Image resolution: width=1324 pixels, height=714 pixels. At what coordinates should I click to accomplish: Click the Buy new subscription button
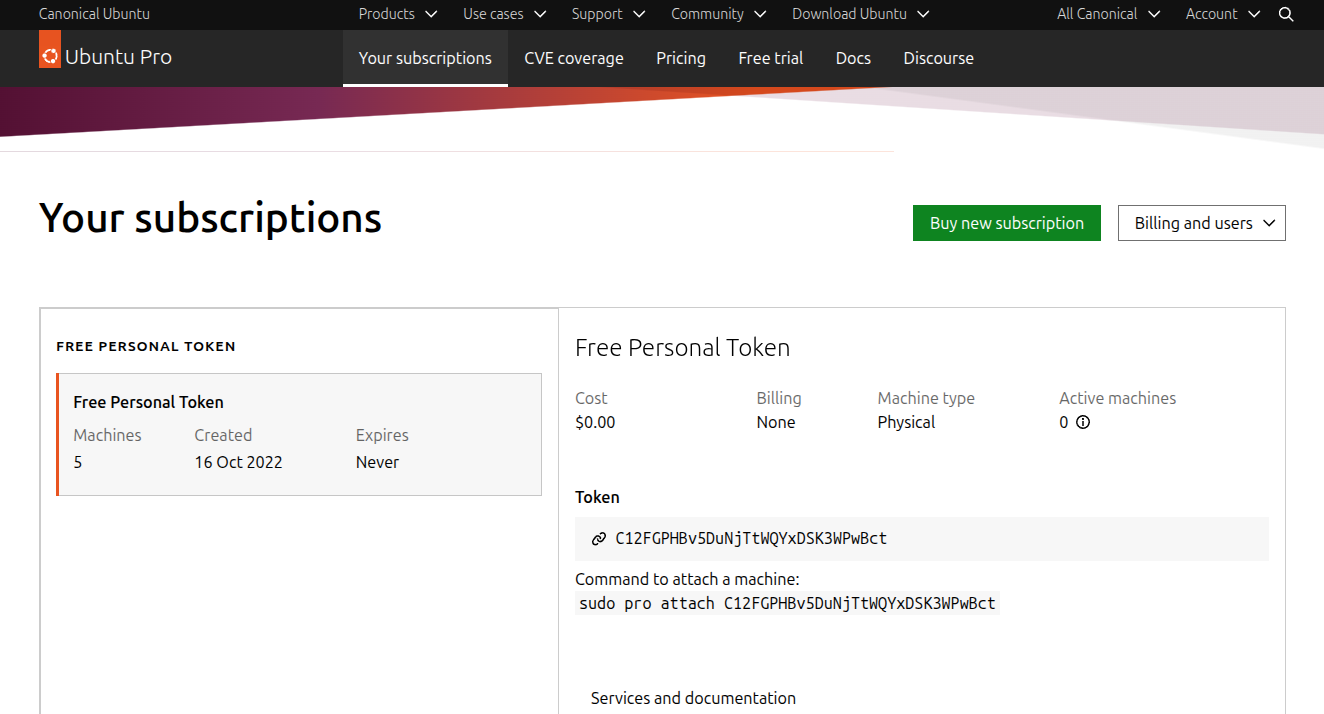click(1006, 223)
